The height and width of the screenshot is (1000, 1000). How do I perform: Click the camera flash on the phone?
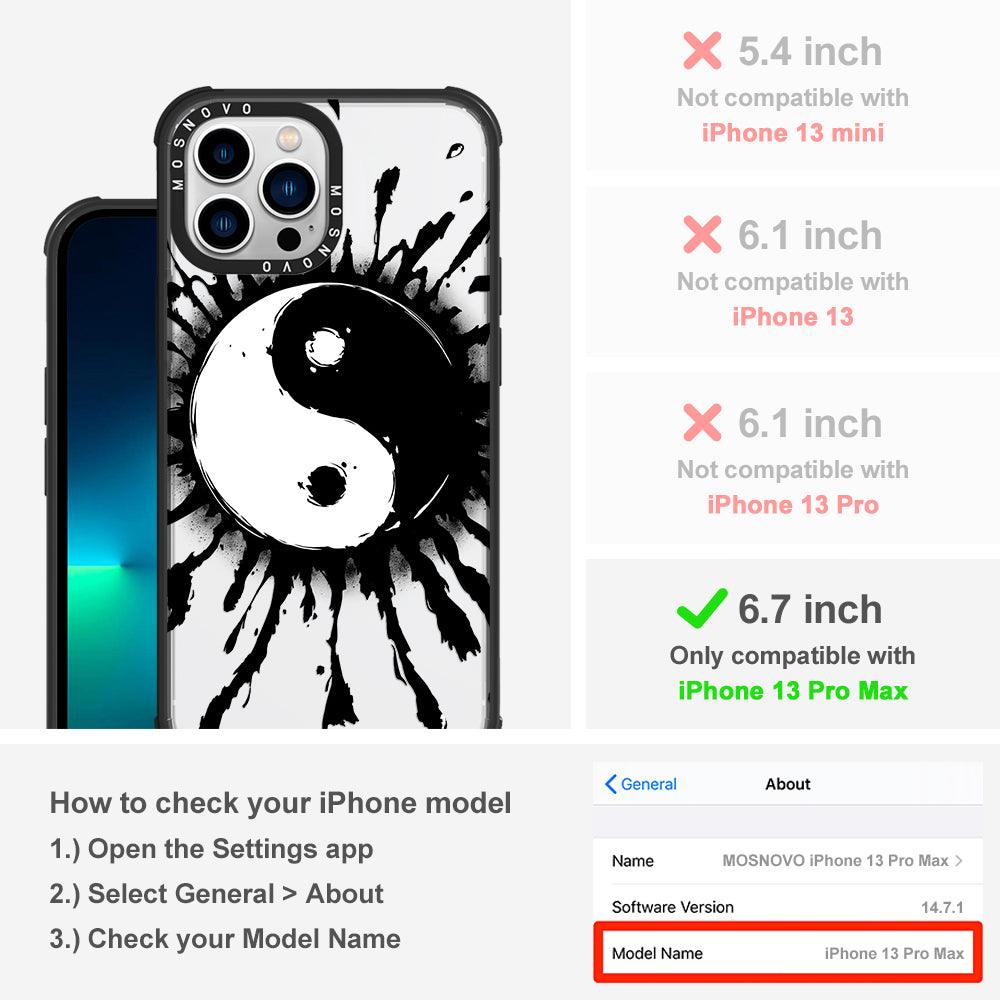(x=289, y=136)
